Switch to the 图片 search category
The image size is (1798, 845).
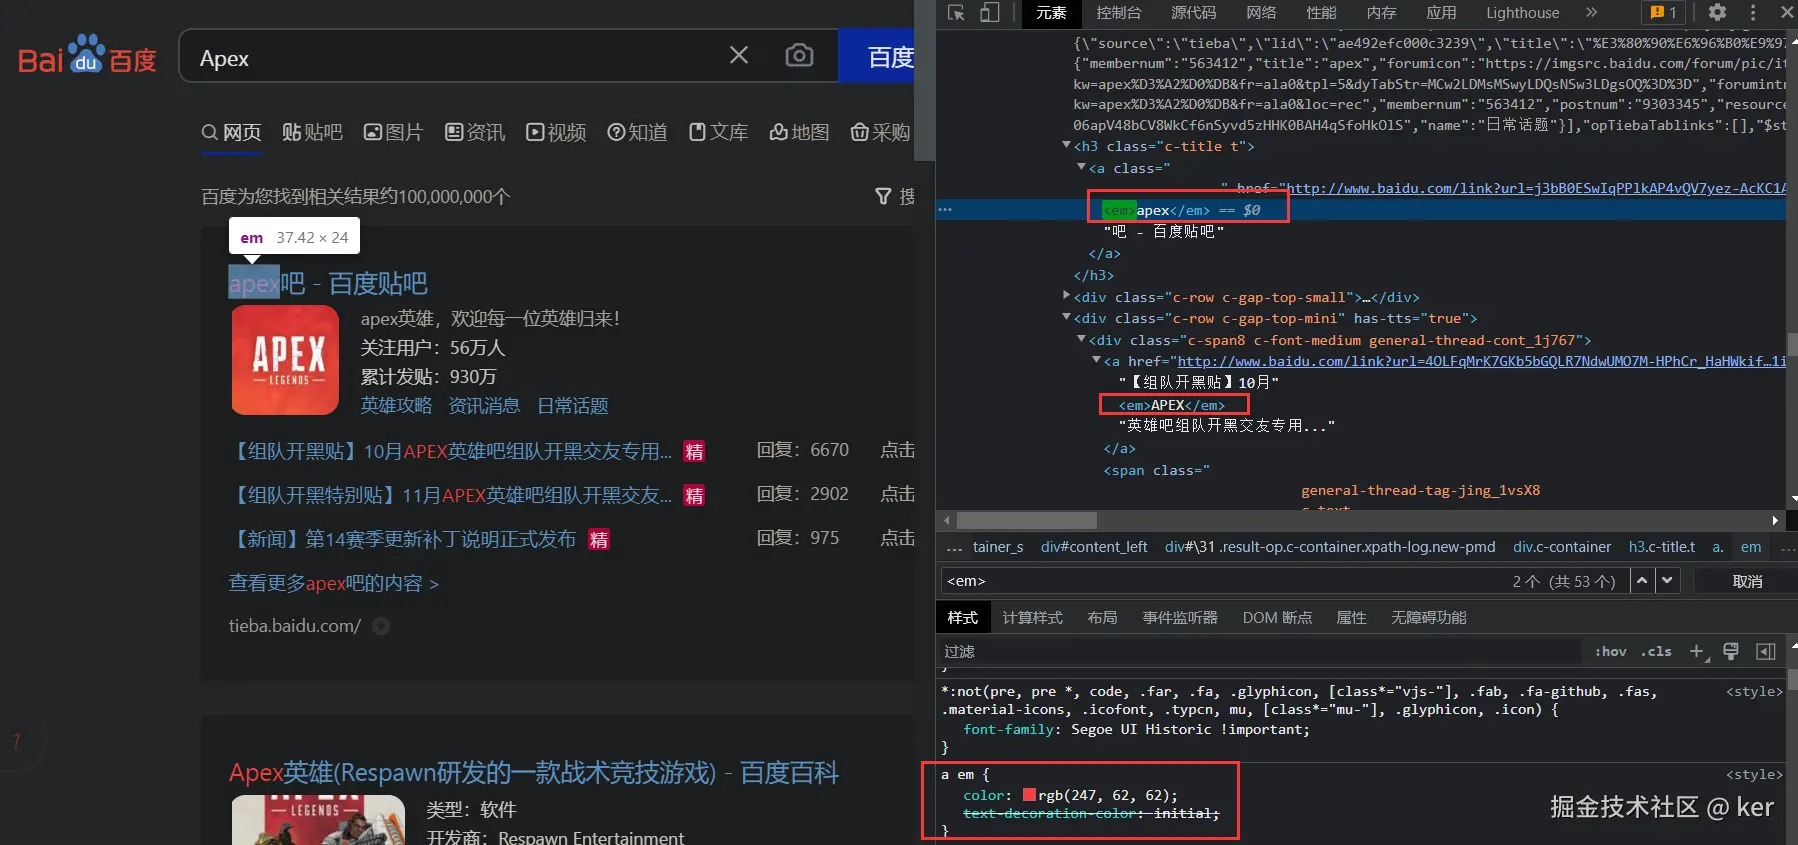(x=393, y=132)
